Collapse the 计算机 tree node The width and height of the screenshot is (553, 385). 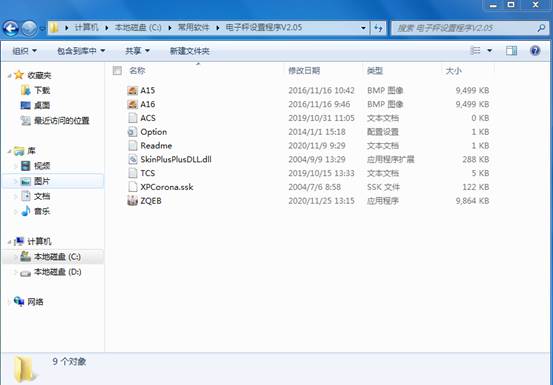tap(9, 242)
